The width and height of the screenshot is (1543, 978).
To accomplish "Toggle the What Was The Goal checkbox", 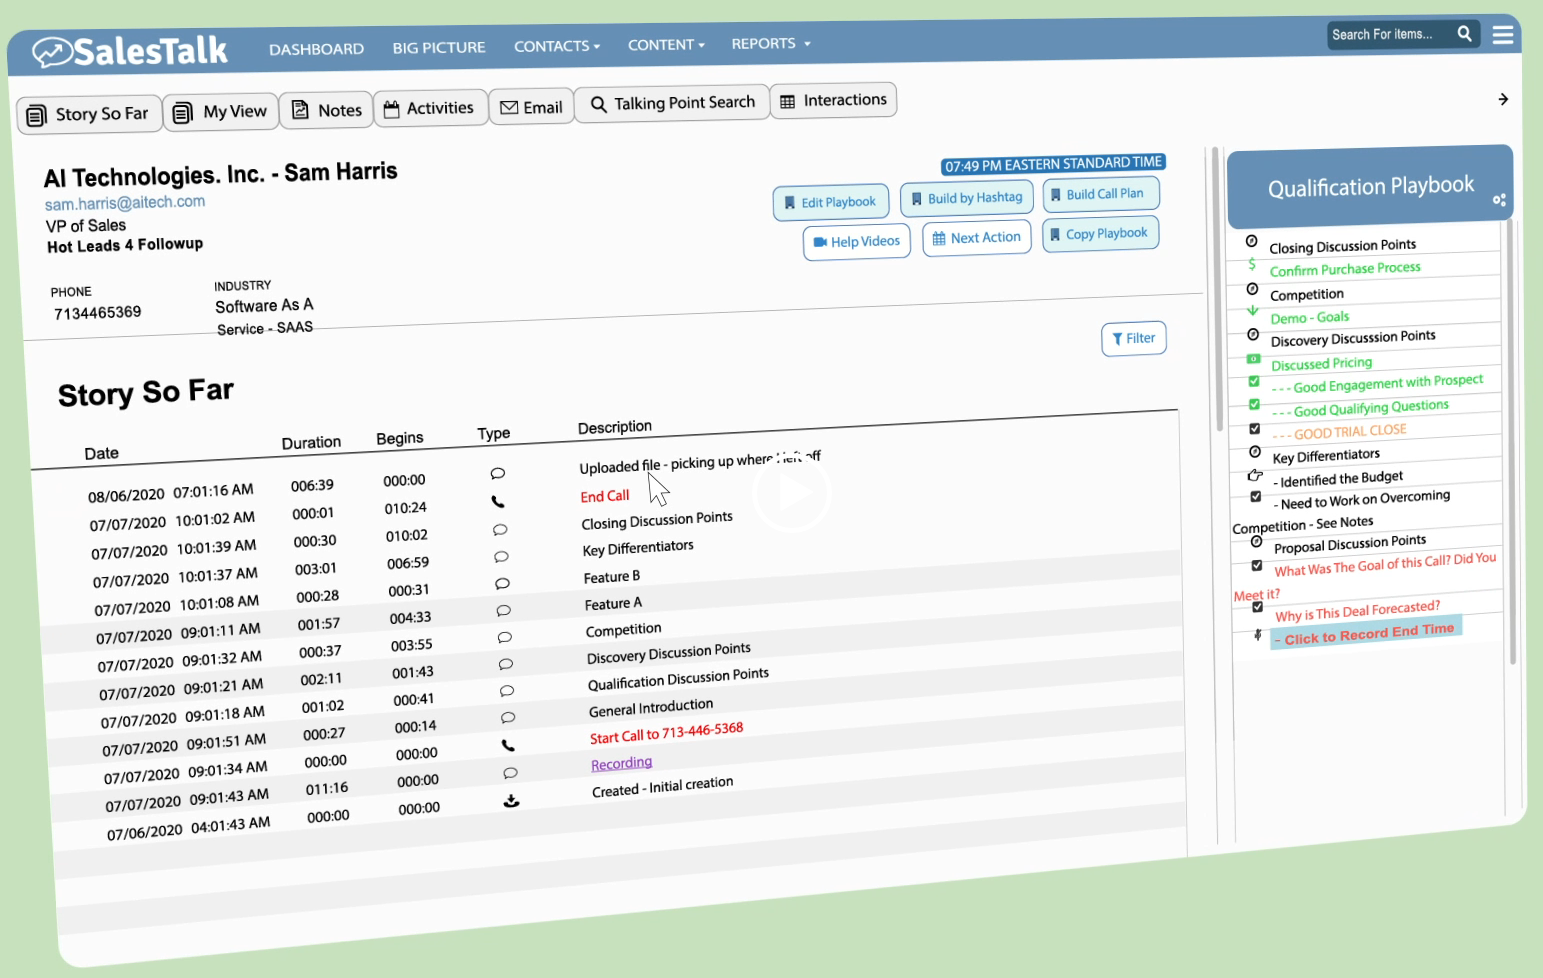I will (1257, 565).
